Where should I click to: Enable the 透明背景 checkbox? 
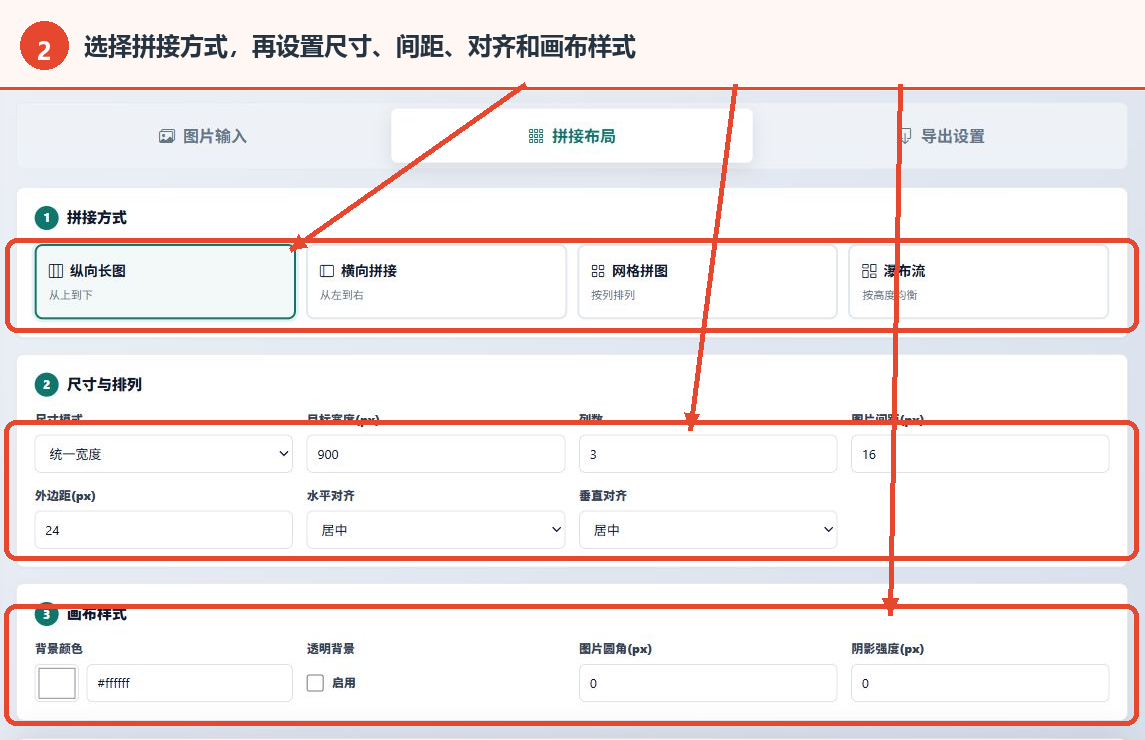pyautogui.click(x=315, y=683)
